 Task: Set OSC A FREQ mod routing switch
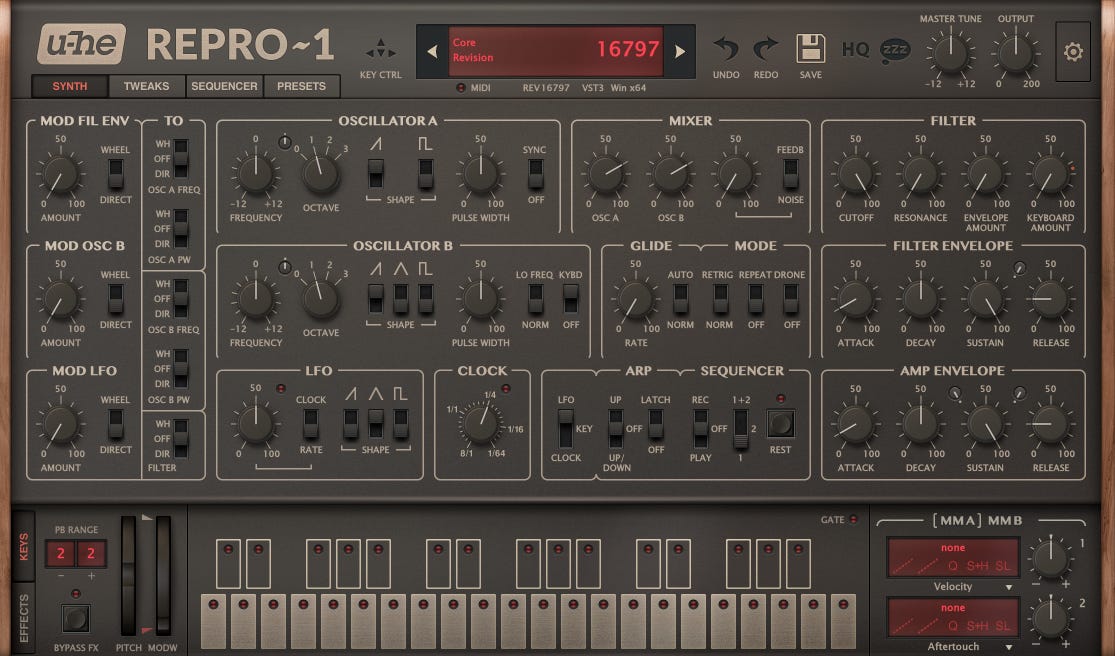point(181,158)
